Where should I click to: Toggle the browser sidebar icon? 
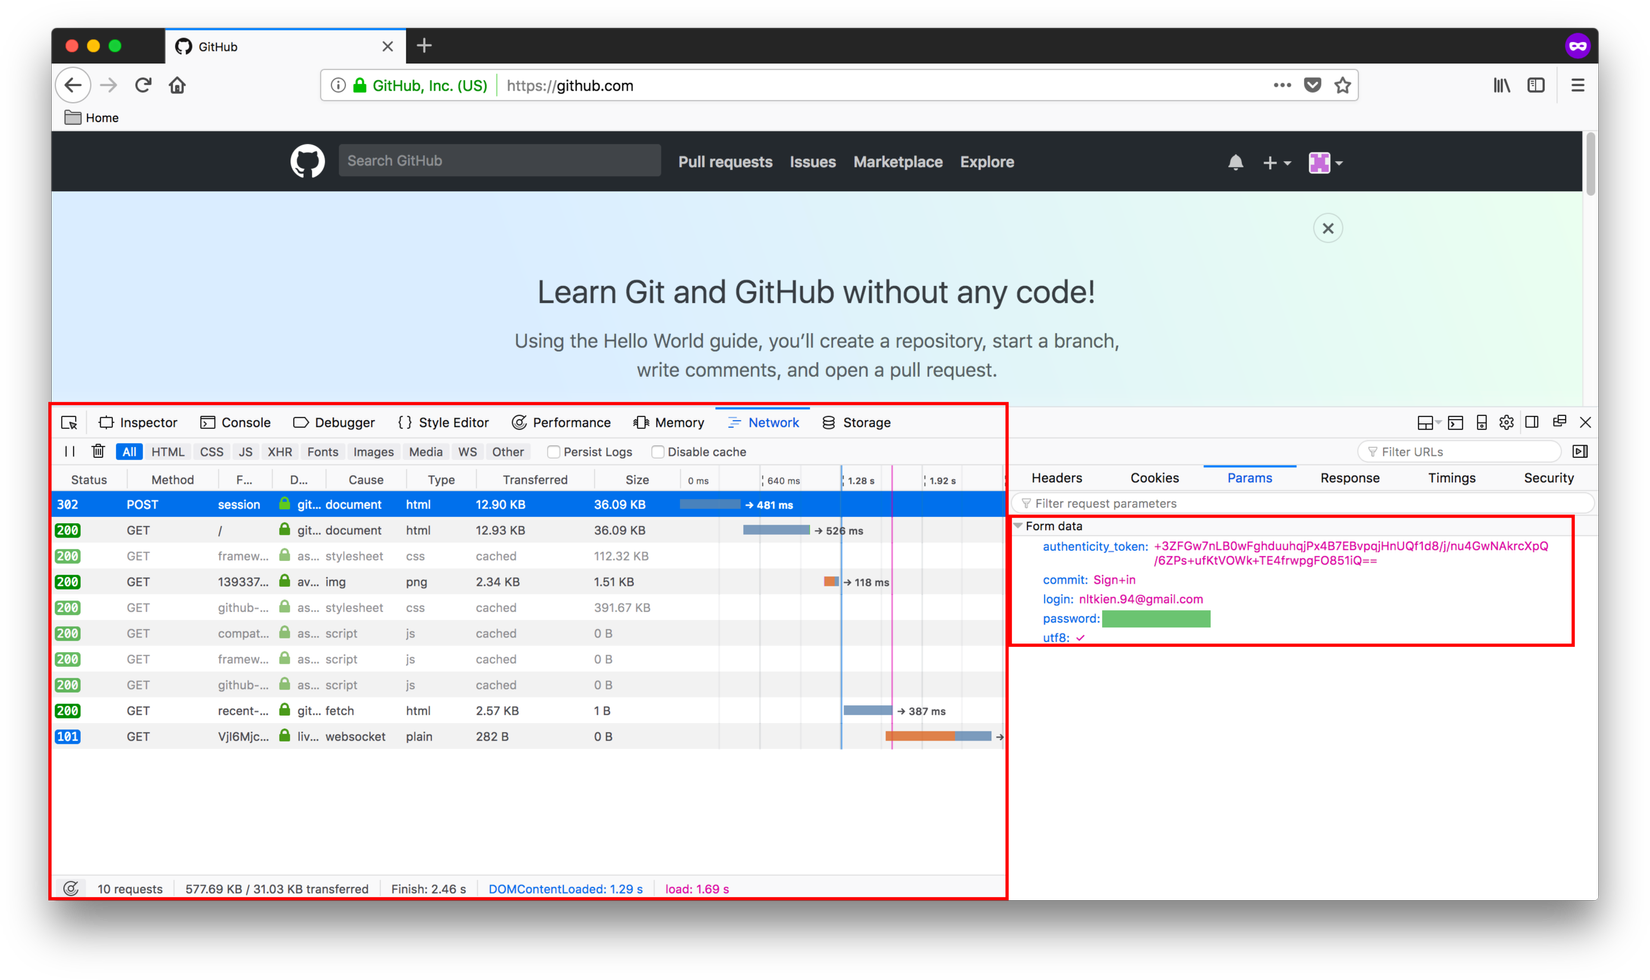click(1536, 85)
